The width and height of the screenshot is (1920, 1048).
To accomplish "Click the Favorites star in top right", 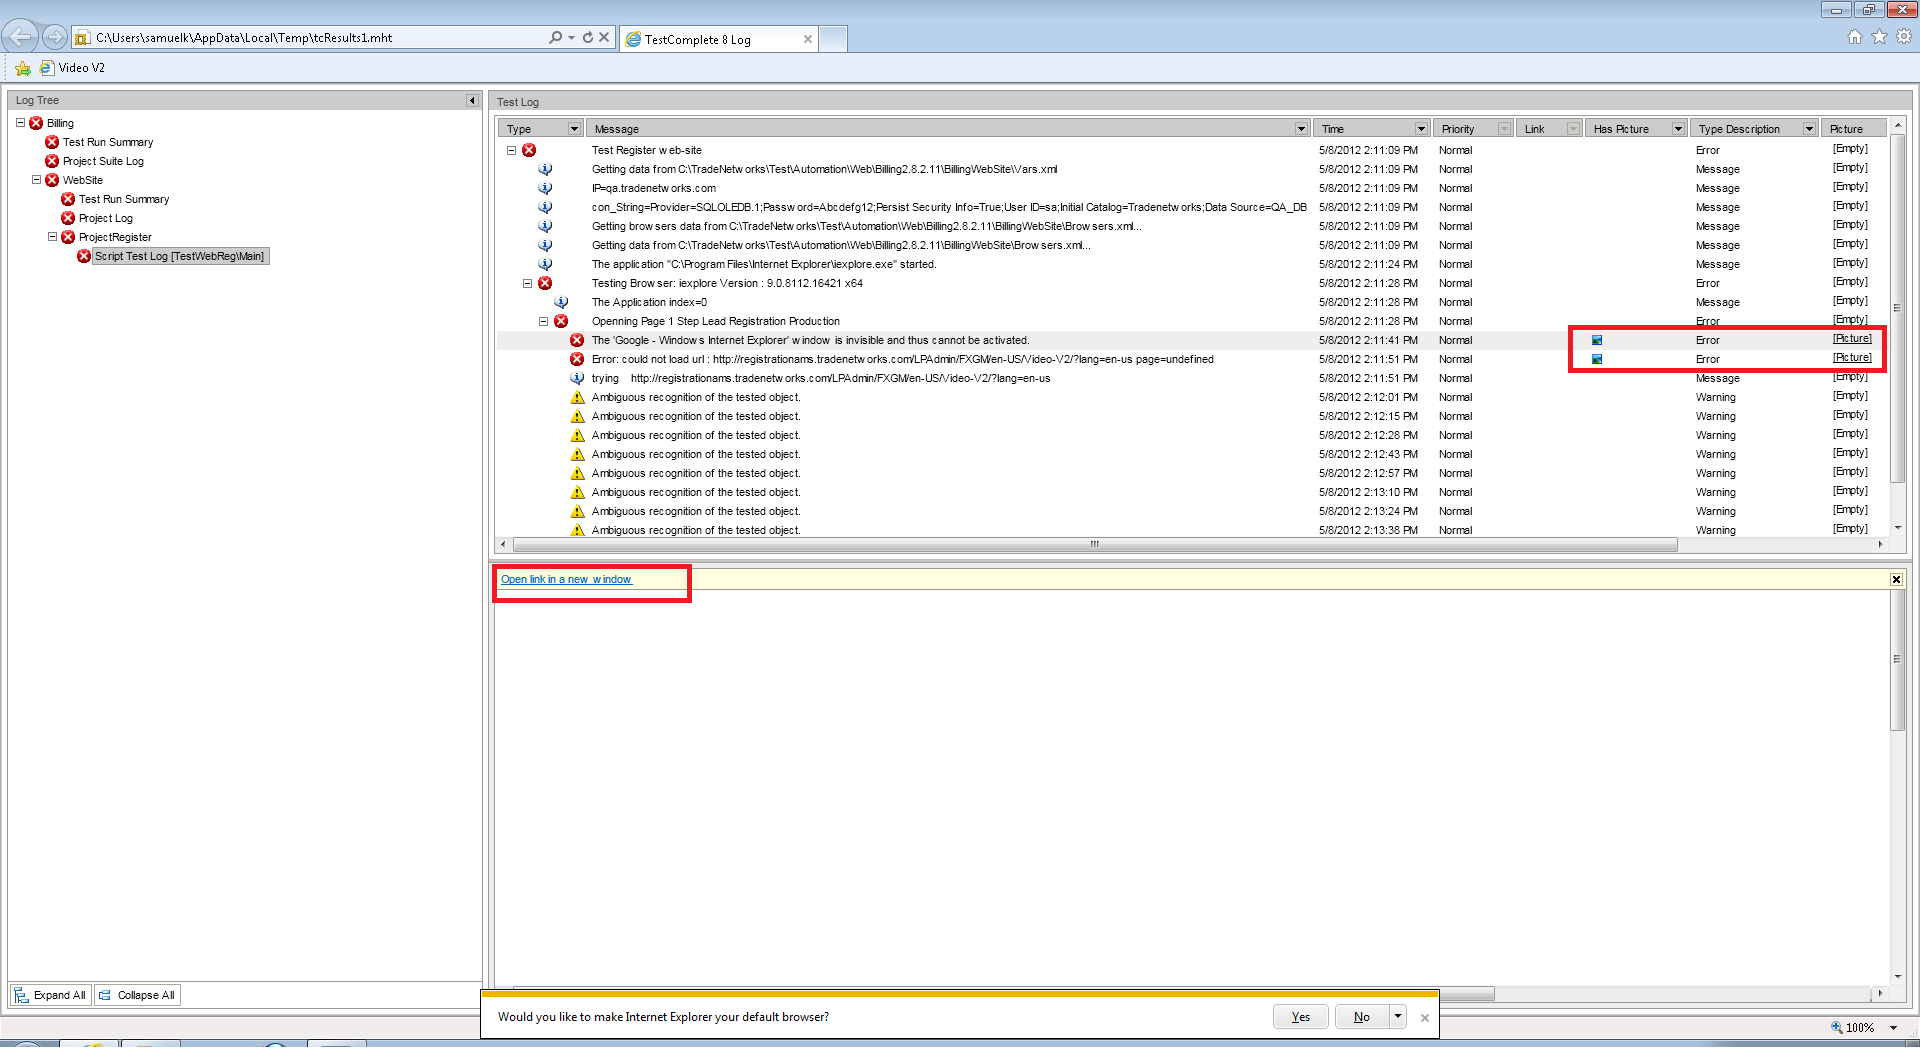I will pyautogui.click(x=1879, y=37).
